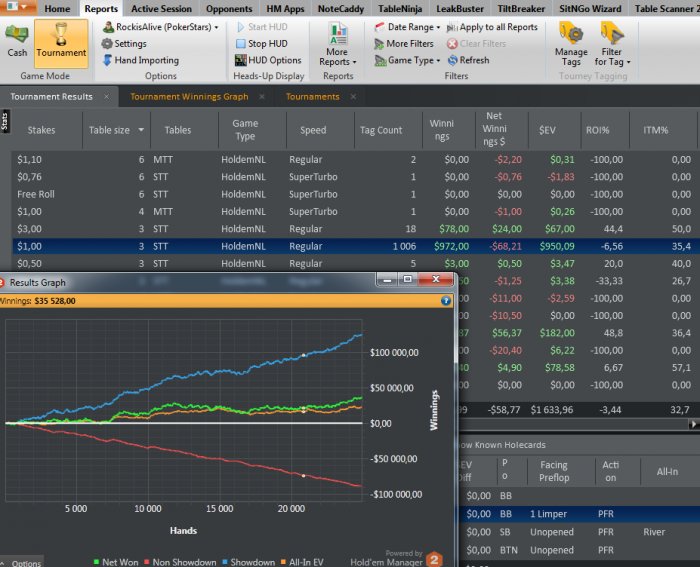Refresh the report
The width and height of the screenshot is (700, 567).
pos(468,60)
